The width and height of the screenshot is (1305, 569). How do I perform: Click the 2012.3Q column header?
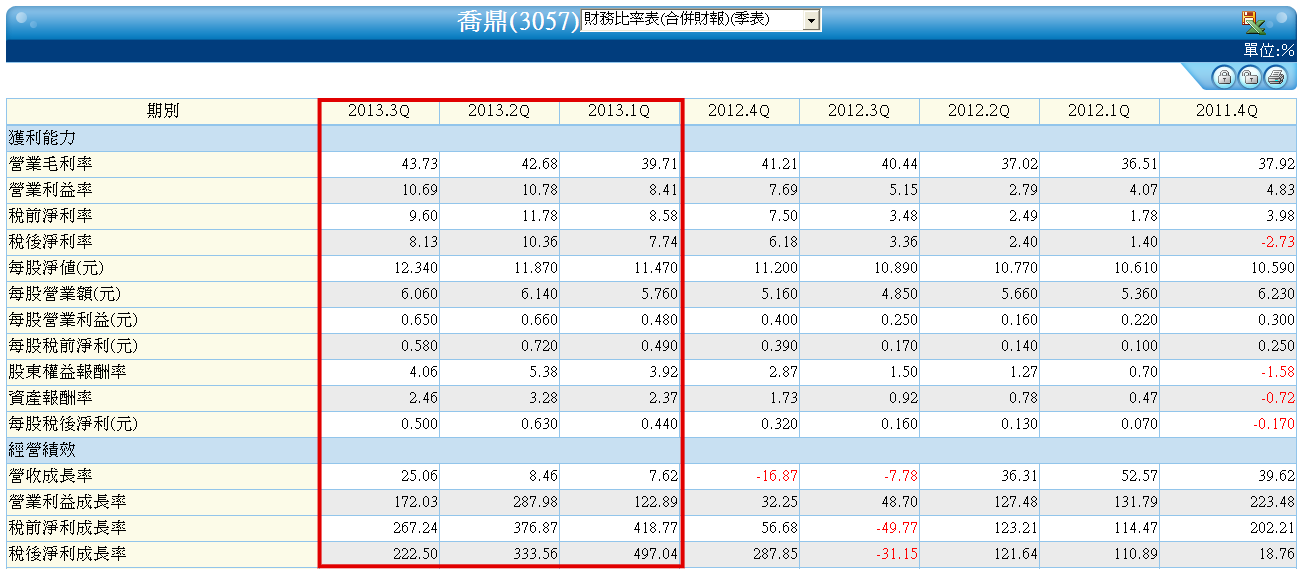[x=859, y=111]
